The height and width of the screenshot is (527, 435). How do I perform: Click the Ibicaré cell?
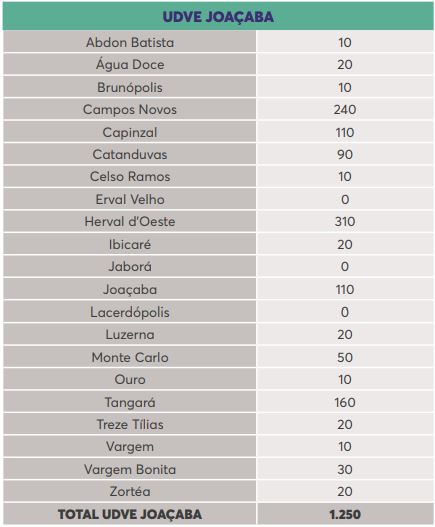130,244
